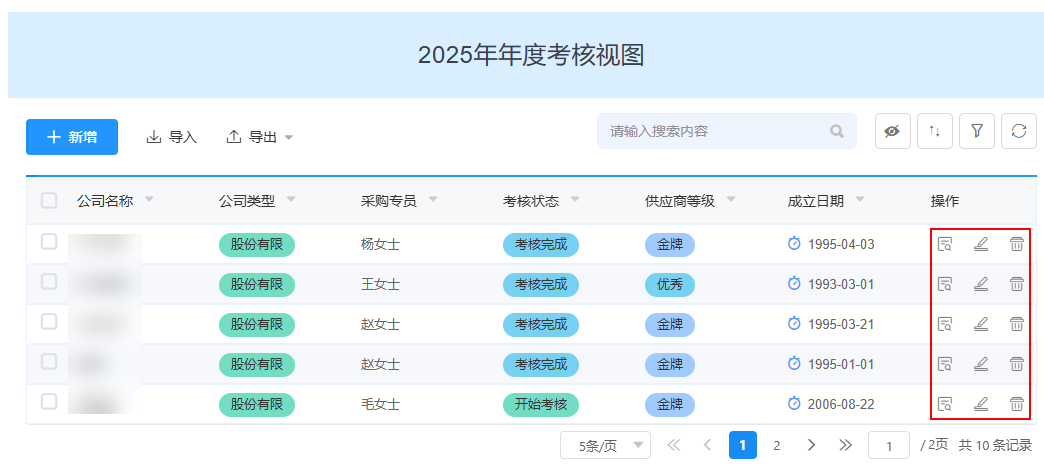Select the checkbox for the 毛女士 row

[x=49, y=402]
